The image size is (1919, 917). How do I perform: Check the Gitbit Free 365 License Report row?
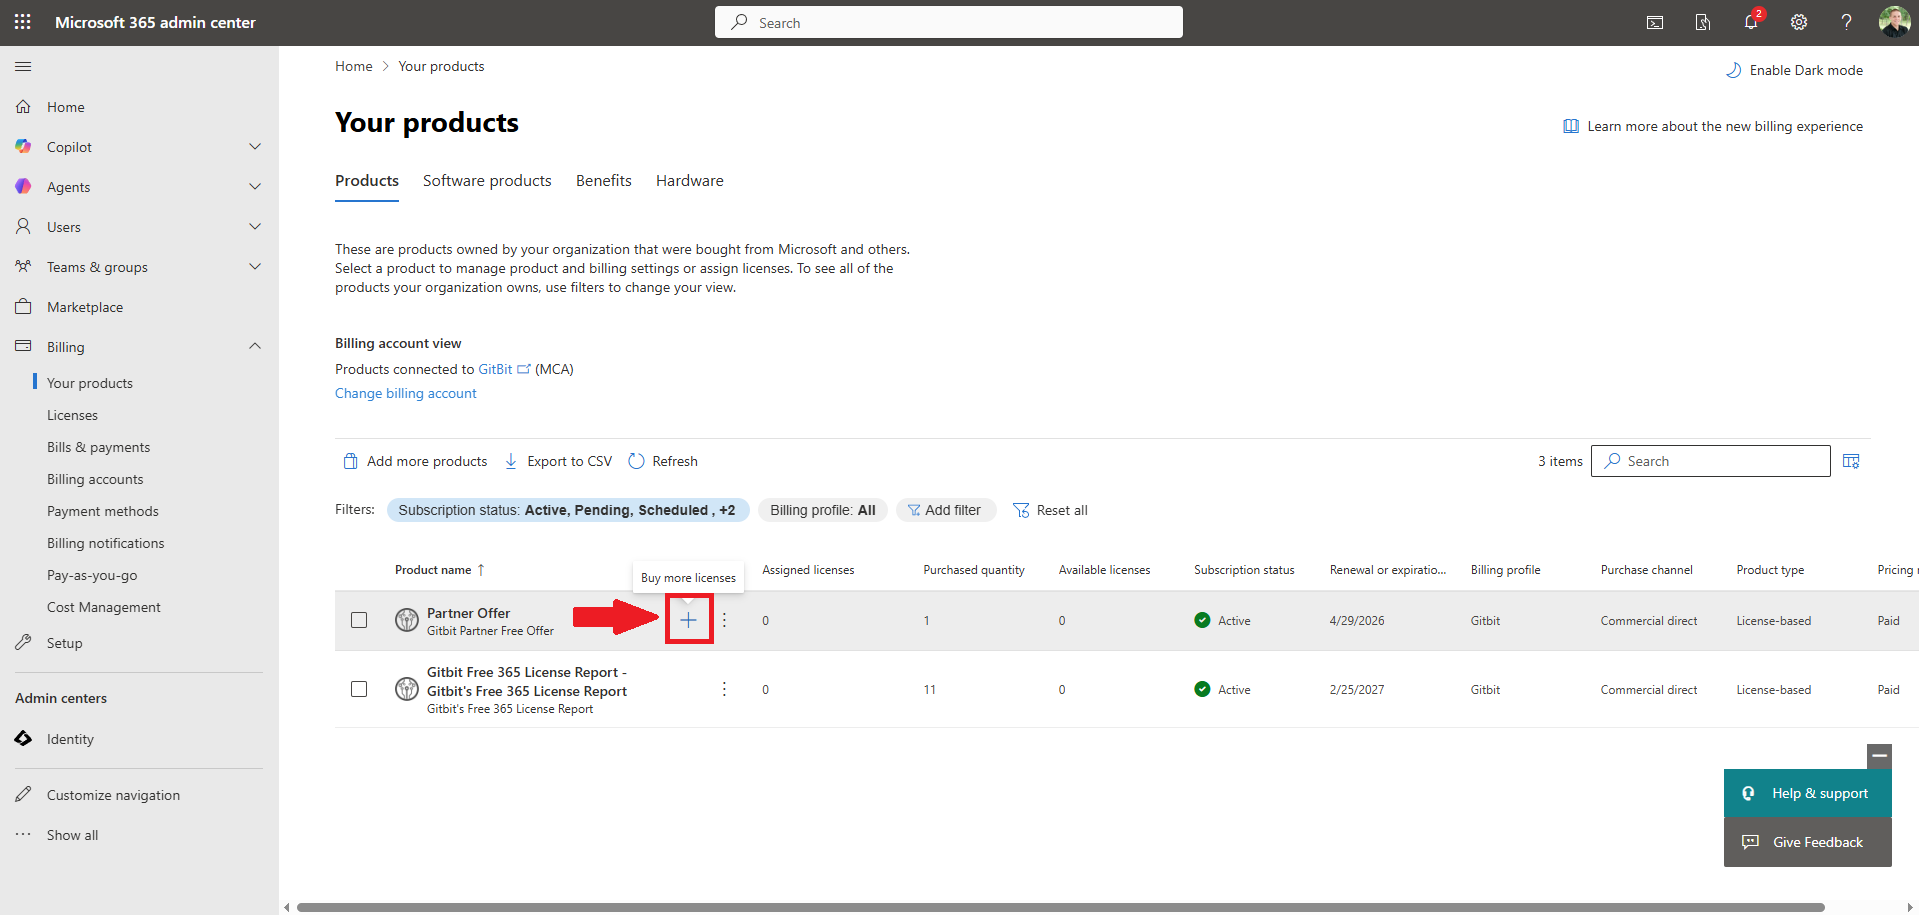coord(359,689)
